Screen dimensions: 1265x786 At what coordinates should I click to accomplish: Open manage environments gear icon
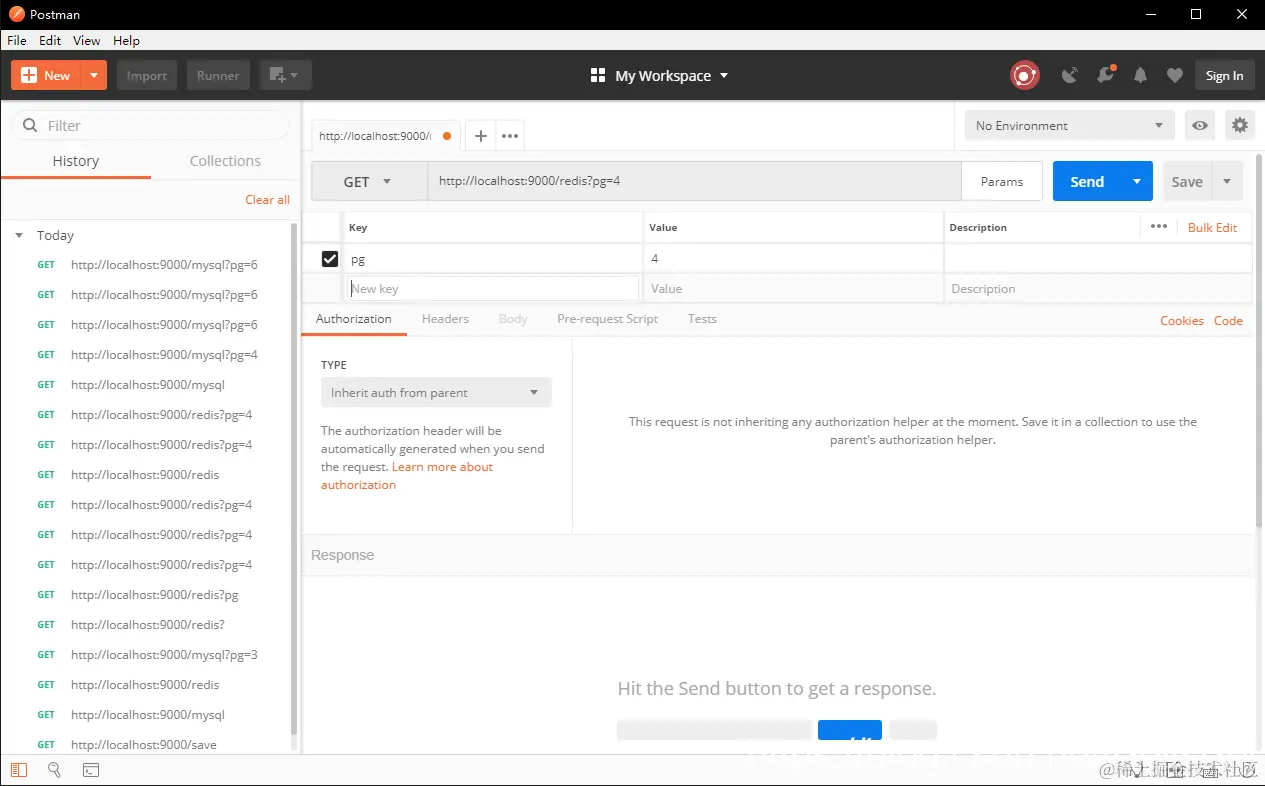1240,125
